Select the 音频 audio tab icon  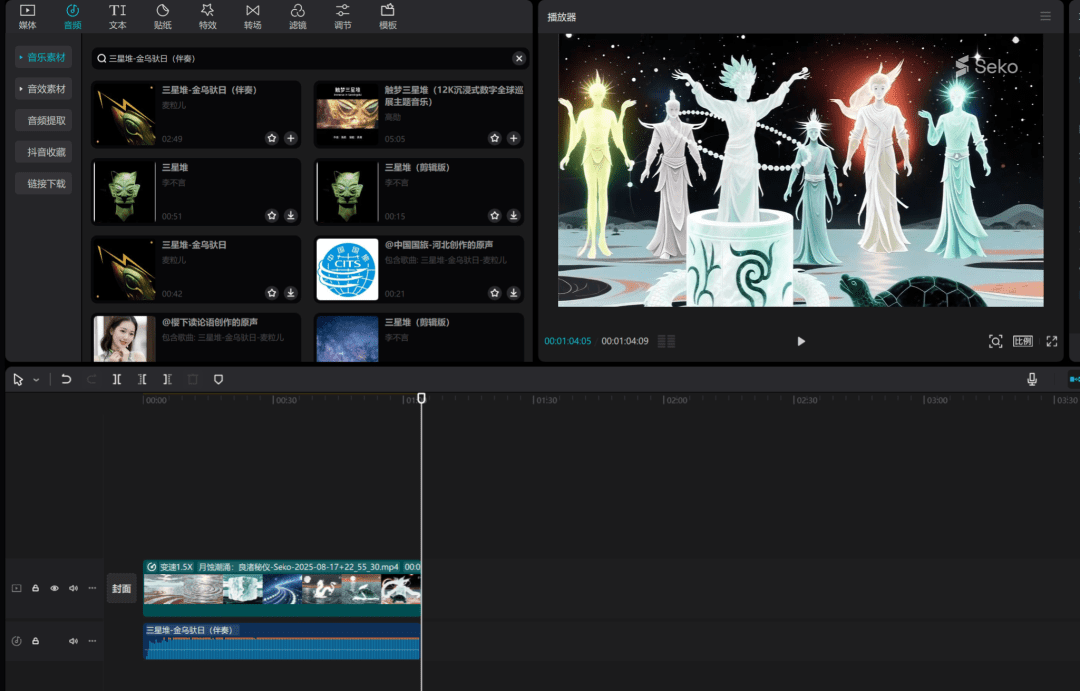point(72,17)
